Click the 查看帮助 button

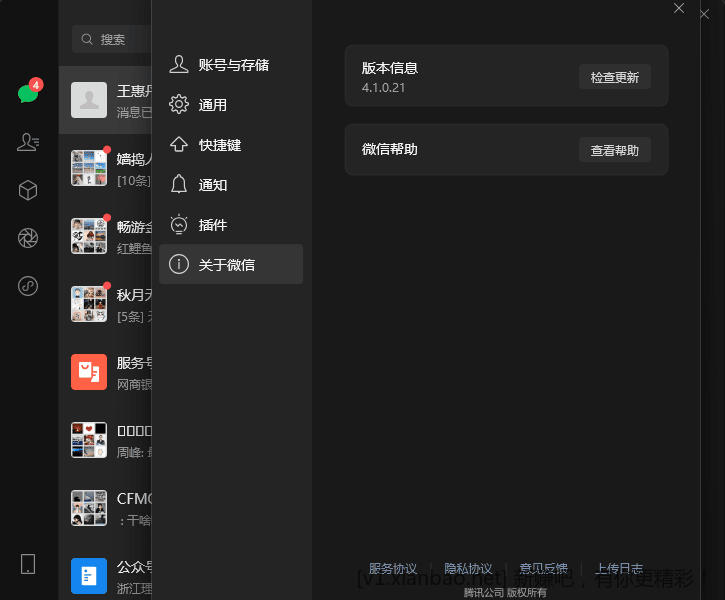point(614,150)
